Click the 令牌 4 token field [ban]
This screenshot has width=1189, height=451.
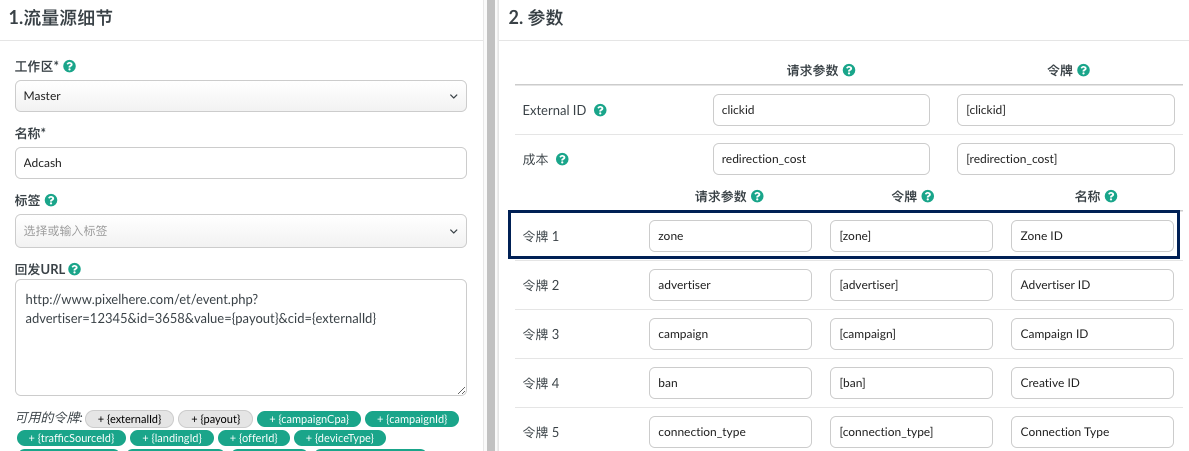pos(911,383)
